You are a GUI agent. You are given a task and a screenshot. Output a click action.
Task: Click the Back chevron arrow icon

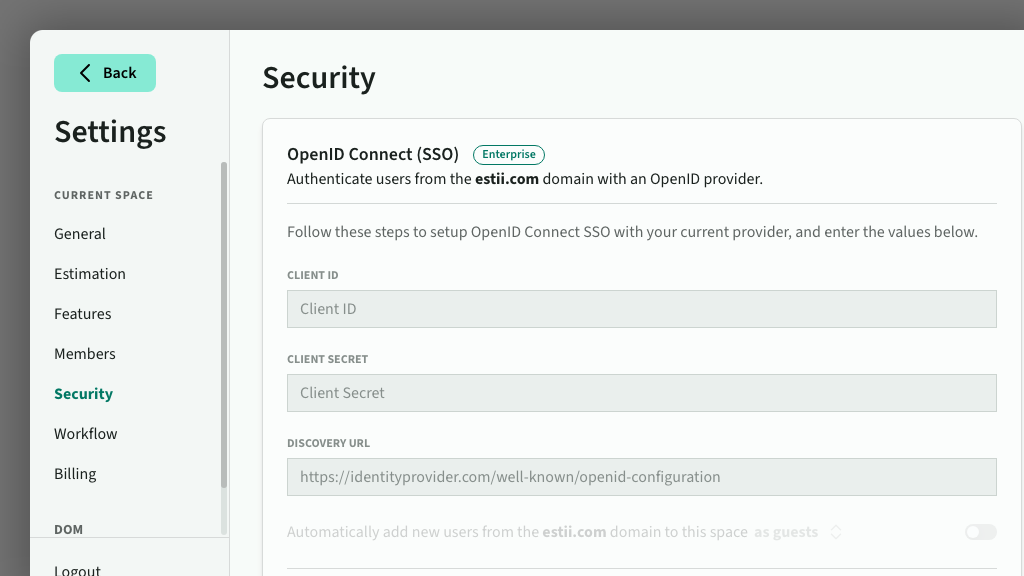[x=85, y=73]
